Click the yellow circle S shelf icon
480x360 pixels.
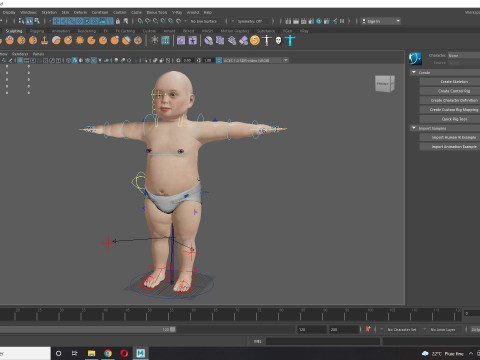point(255,40)
